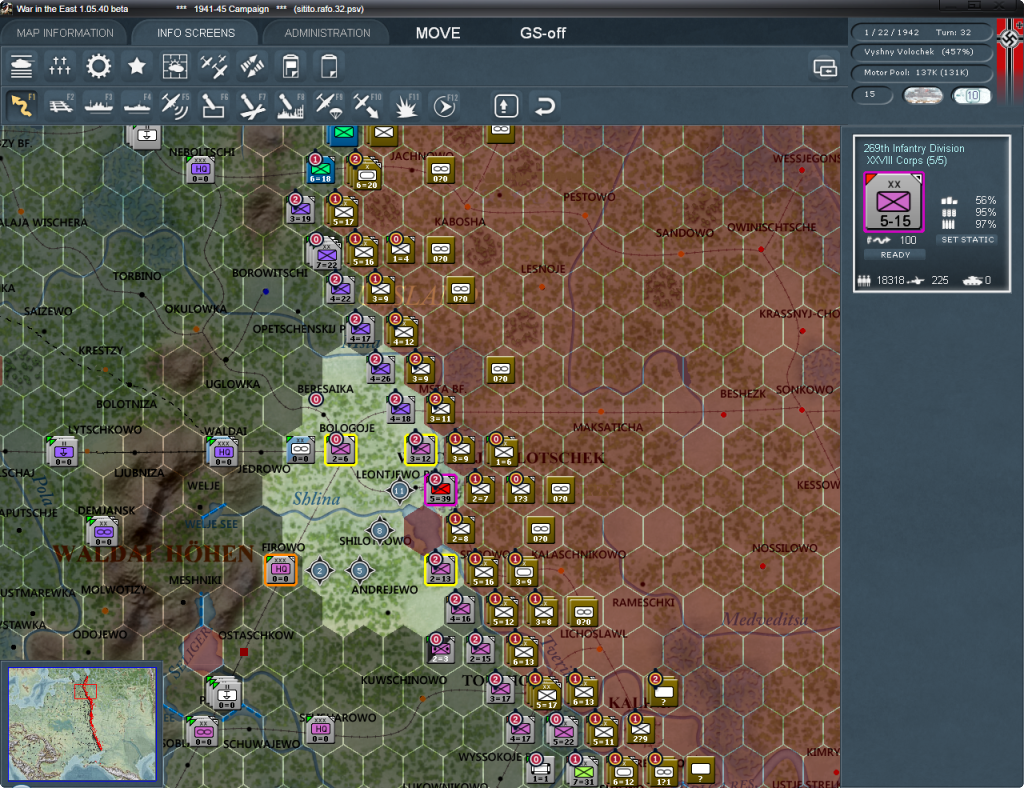The width and height of the screenshot is (1024, 788).
Task: Select the F9 air transport parachute mode
Action: click(329, 105)
